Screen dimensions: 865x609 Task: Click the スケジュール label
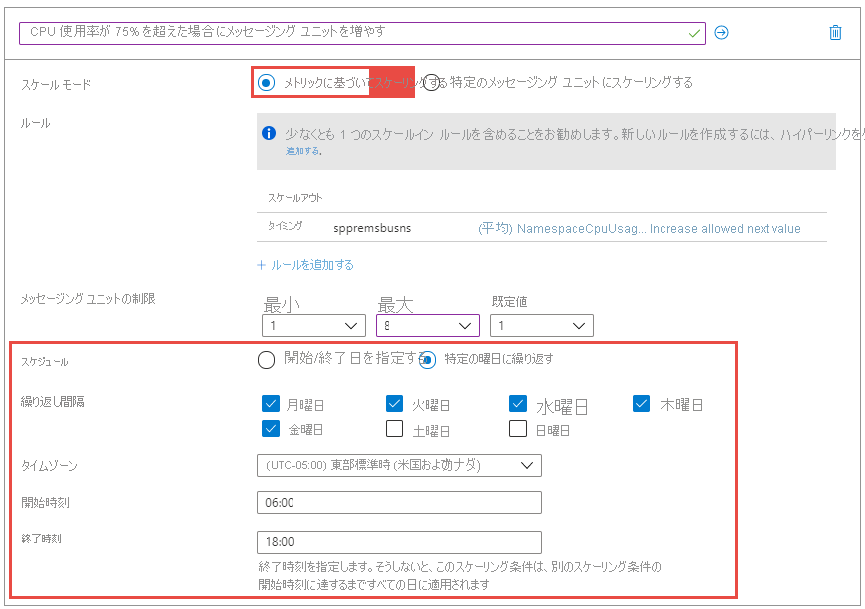[45, 362]
